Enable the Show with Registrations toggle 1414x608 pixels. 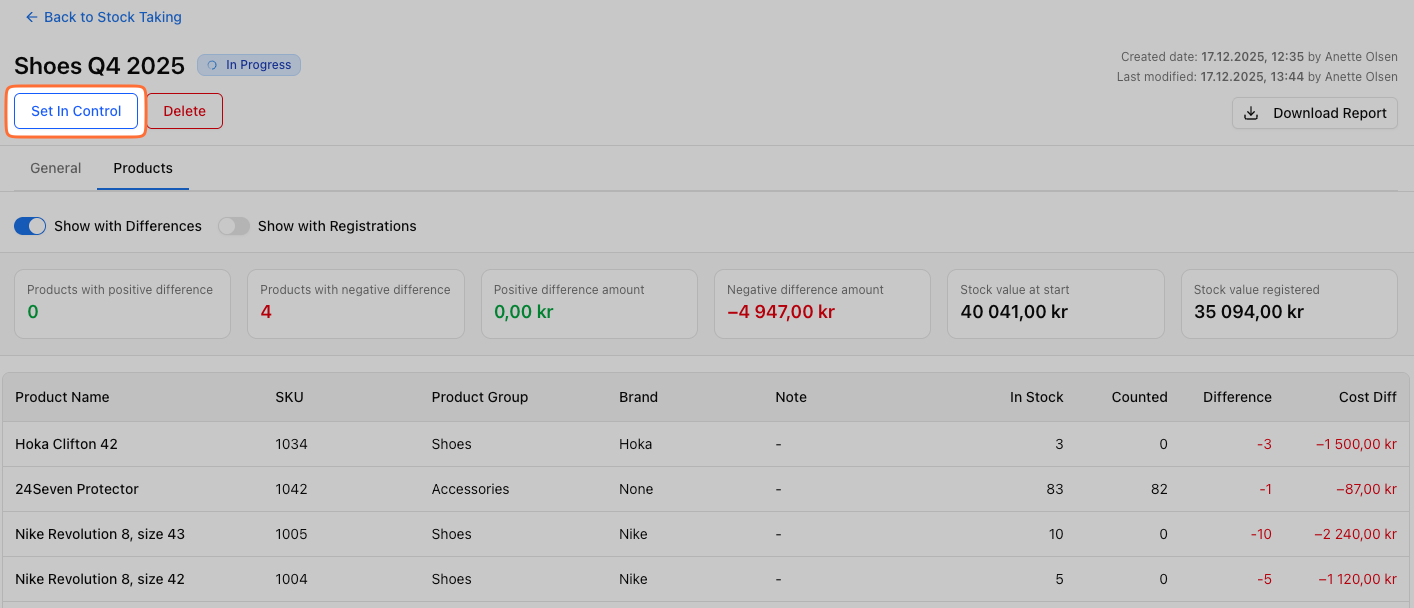click(234, 226)
